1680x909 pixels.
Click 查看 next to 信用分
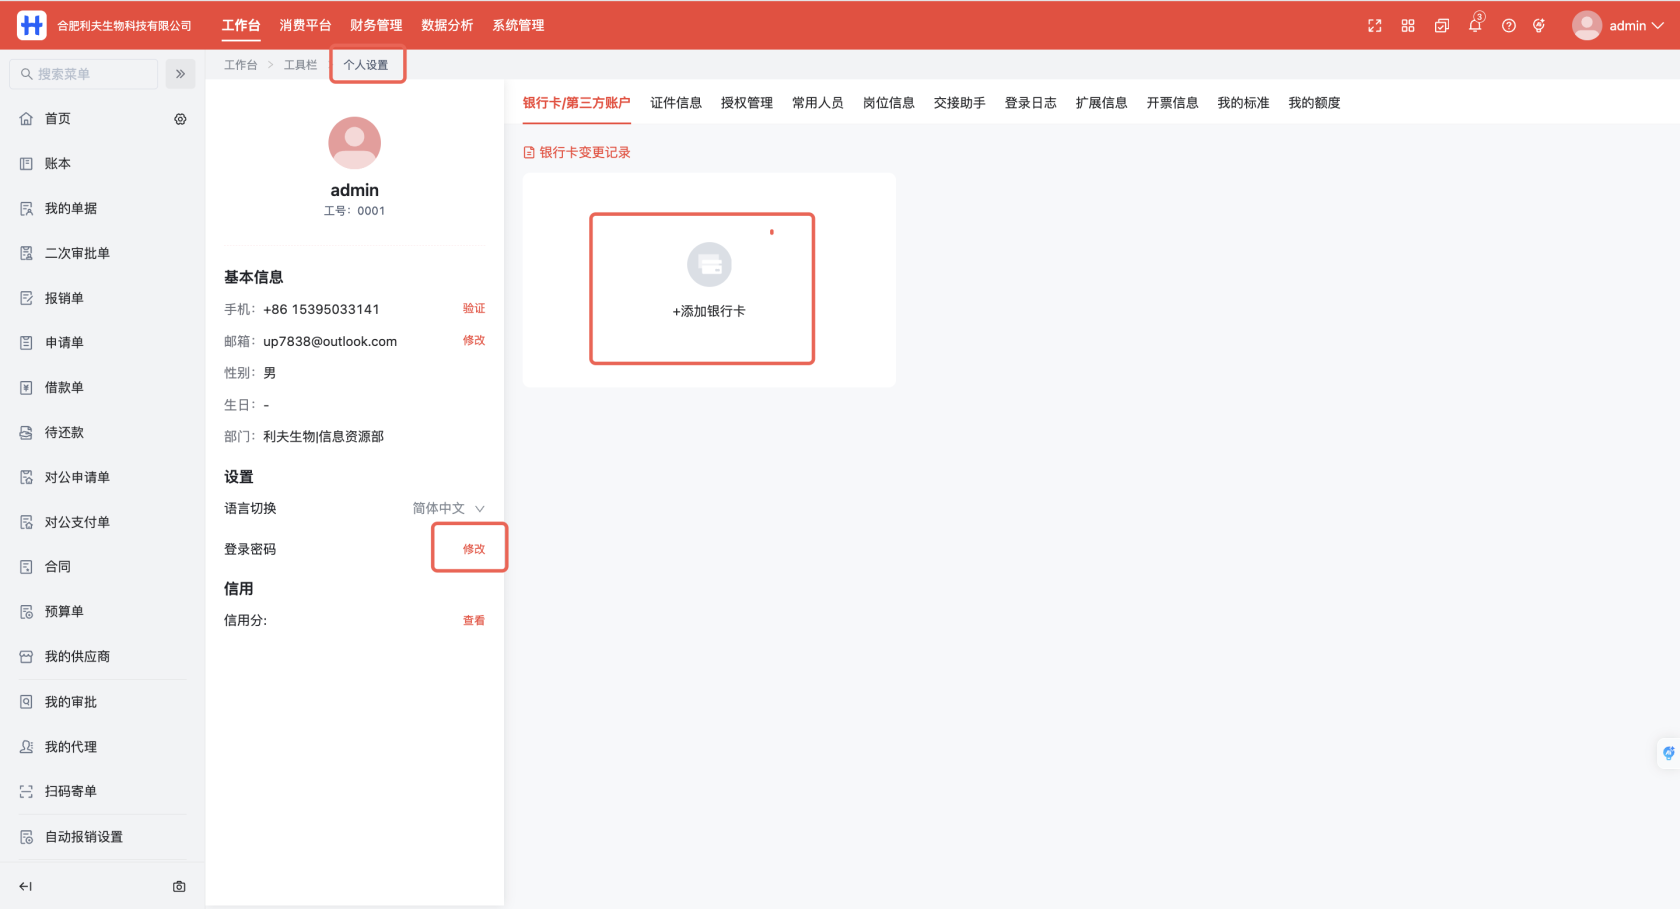(x=473, y=620)
